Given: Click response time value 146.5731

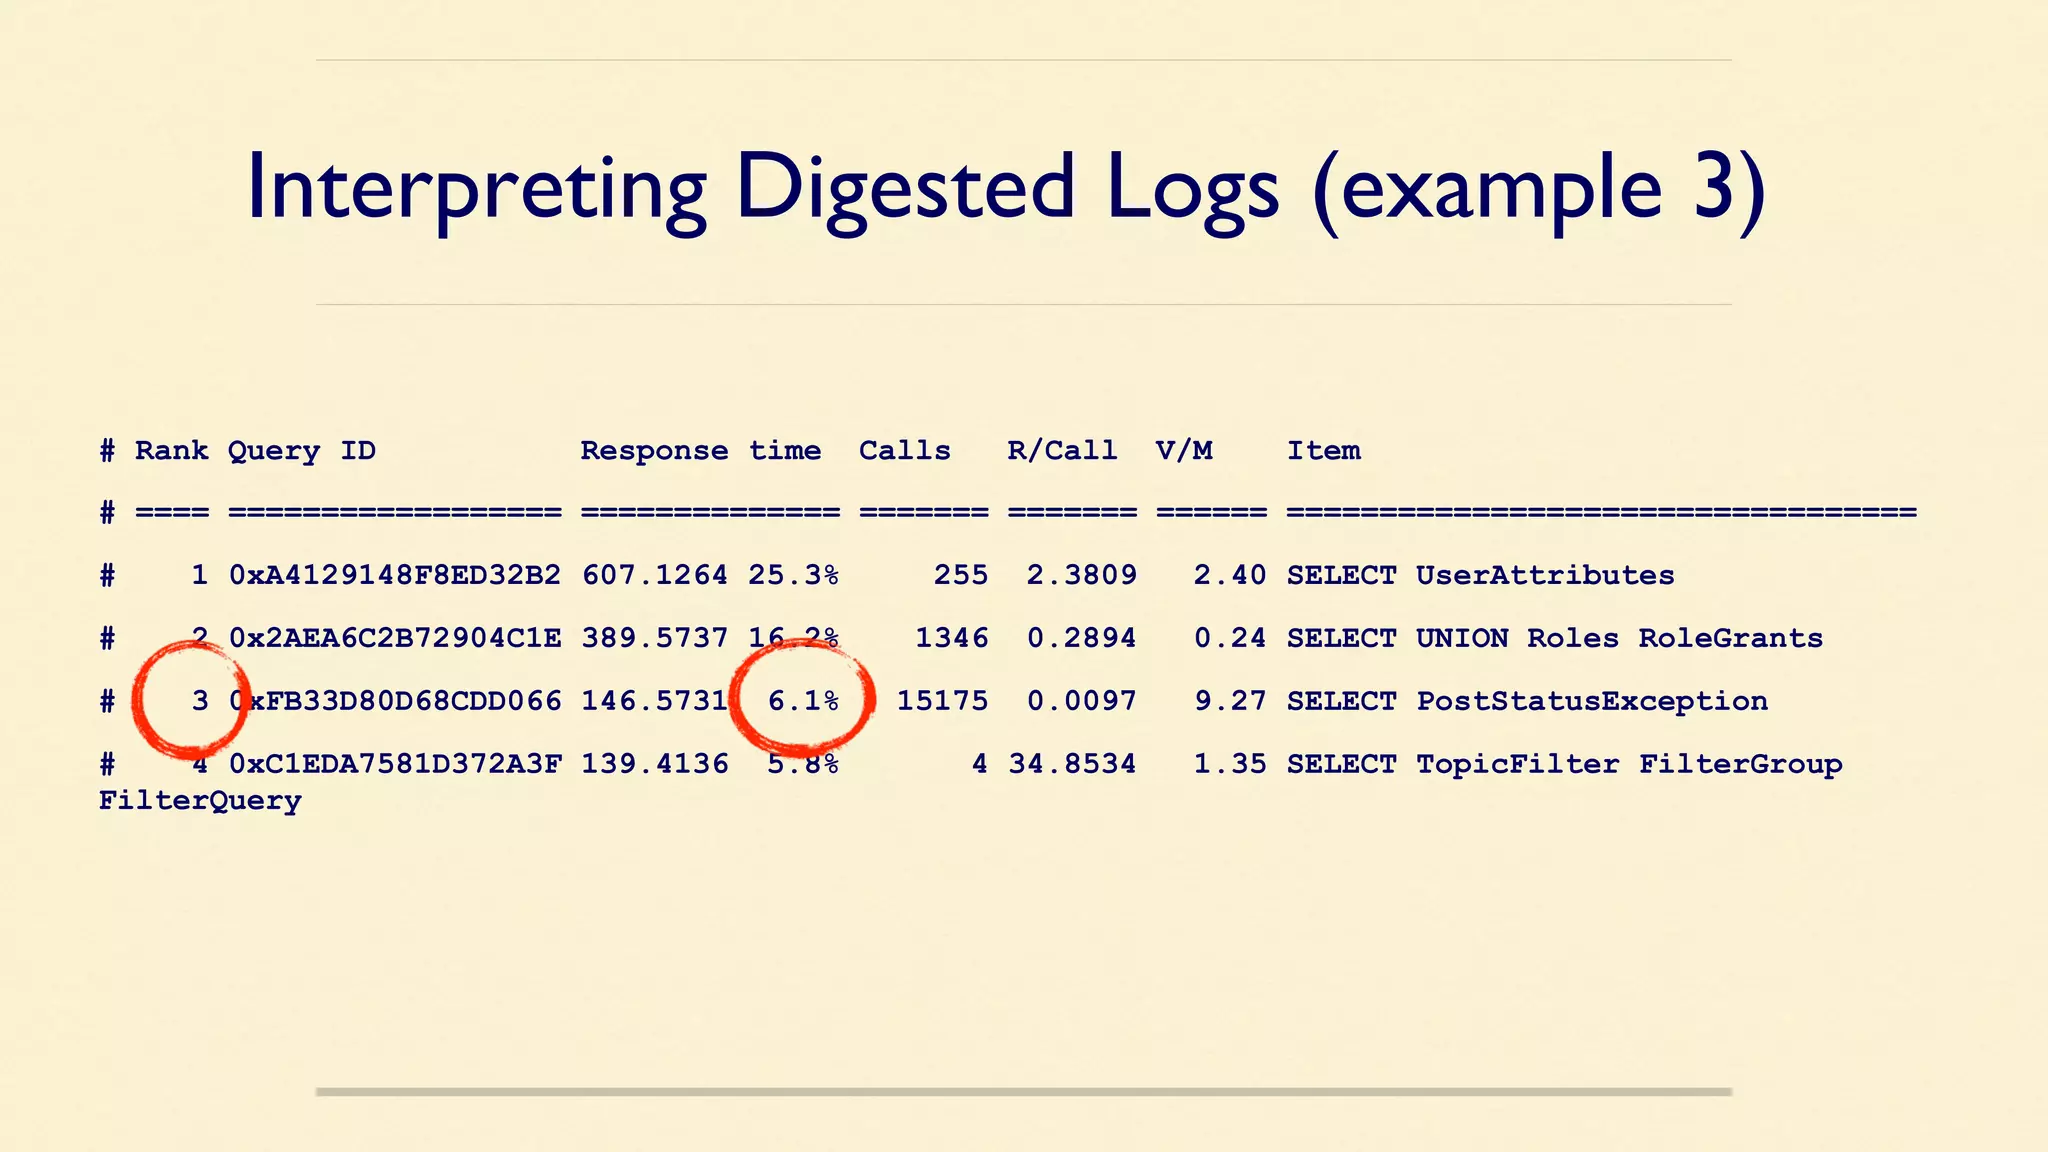Looking at the screenshot, I should [x=655, y=701].
